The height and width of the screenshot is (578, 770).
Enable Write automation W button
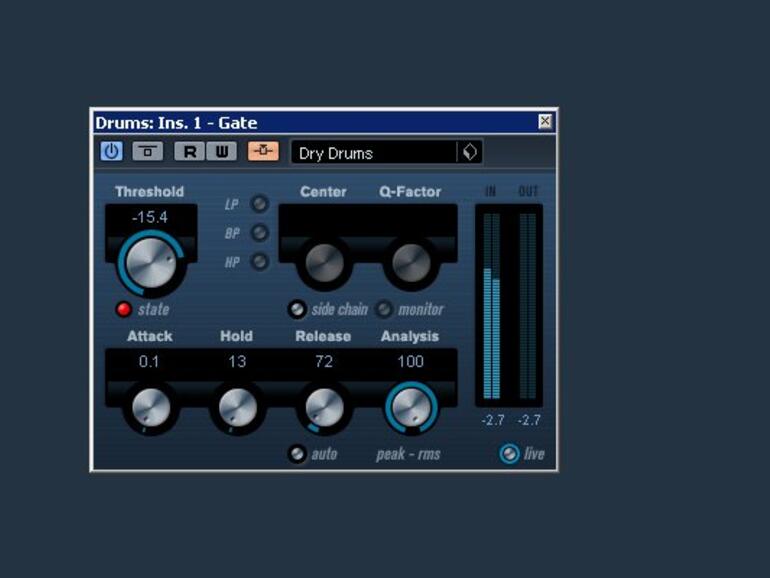tap(221, 151)
